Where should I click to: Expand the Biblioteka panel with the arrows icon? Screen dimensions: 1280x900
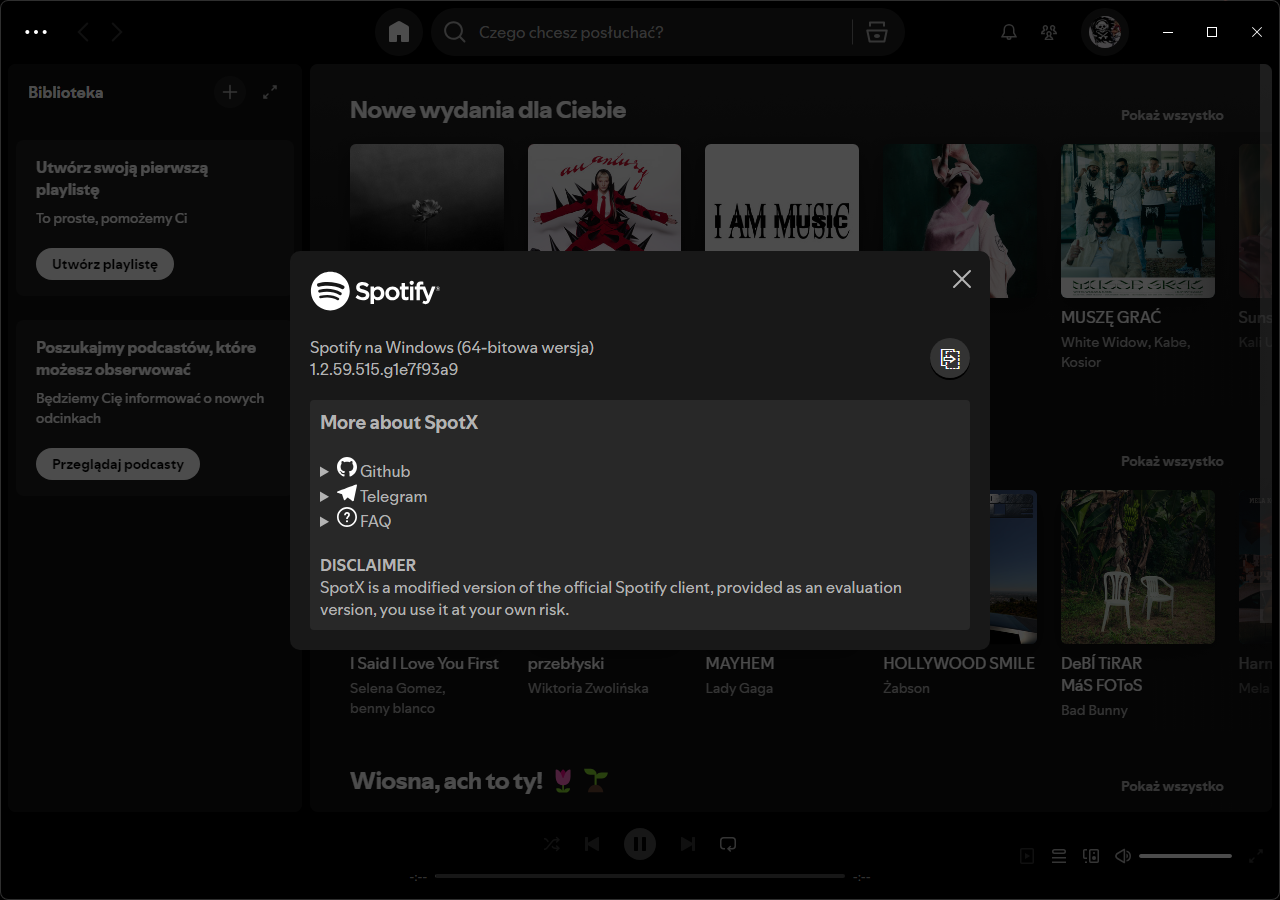click(x=270, y=92)
